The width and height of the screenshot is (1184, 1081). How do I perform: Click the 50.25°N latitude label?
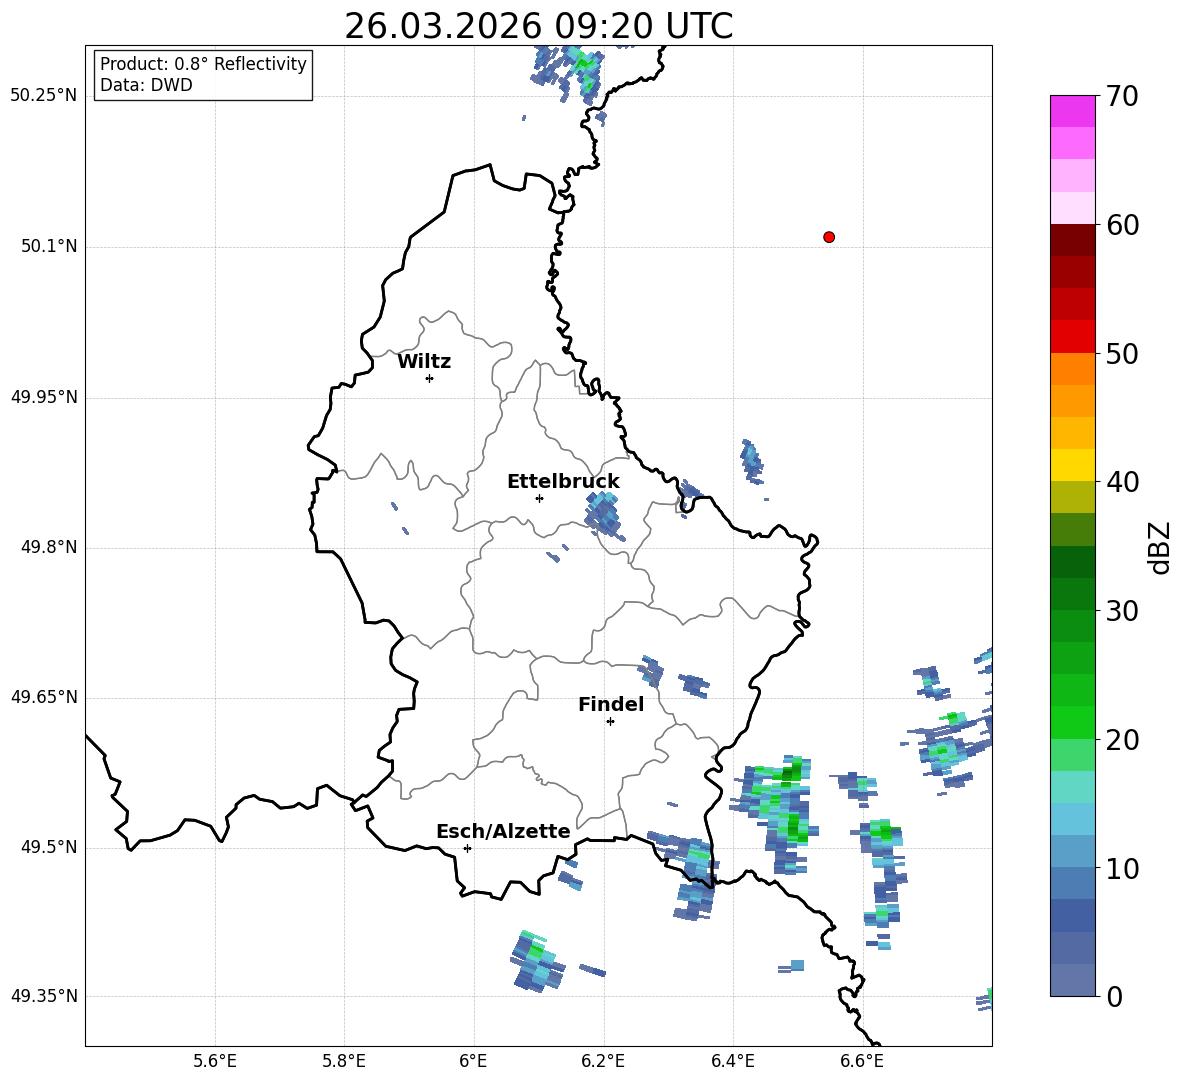point(44,96)
